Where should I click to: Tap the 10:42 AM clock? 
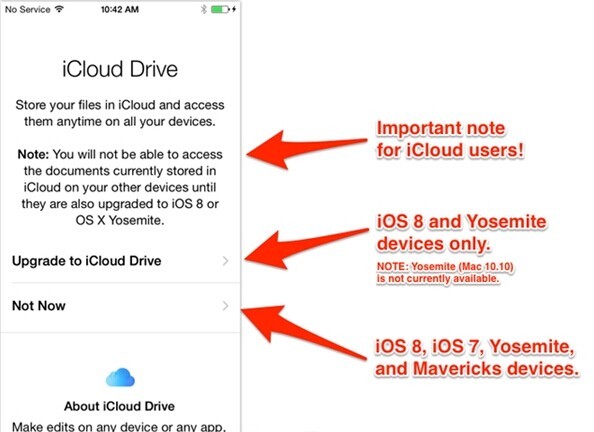click(x=120, y=9)
